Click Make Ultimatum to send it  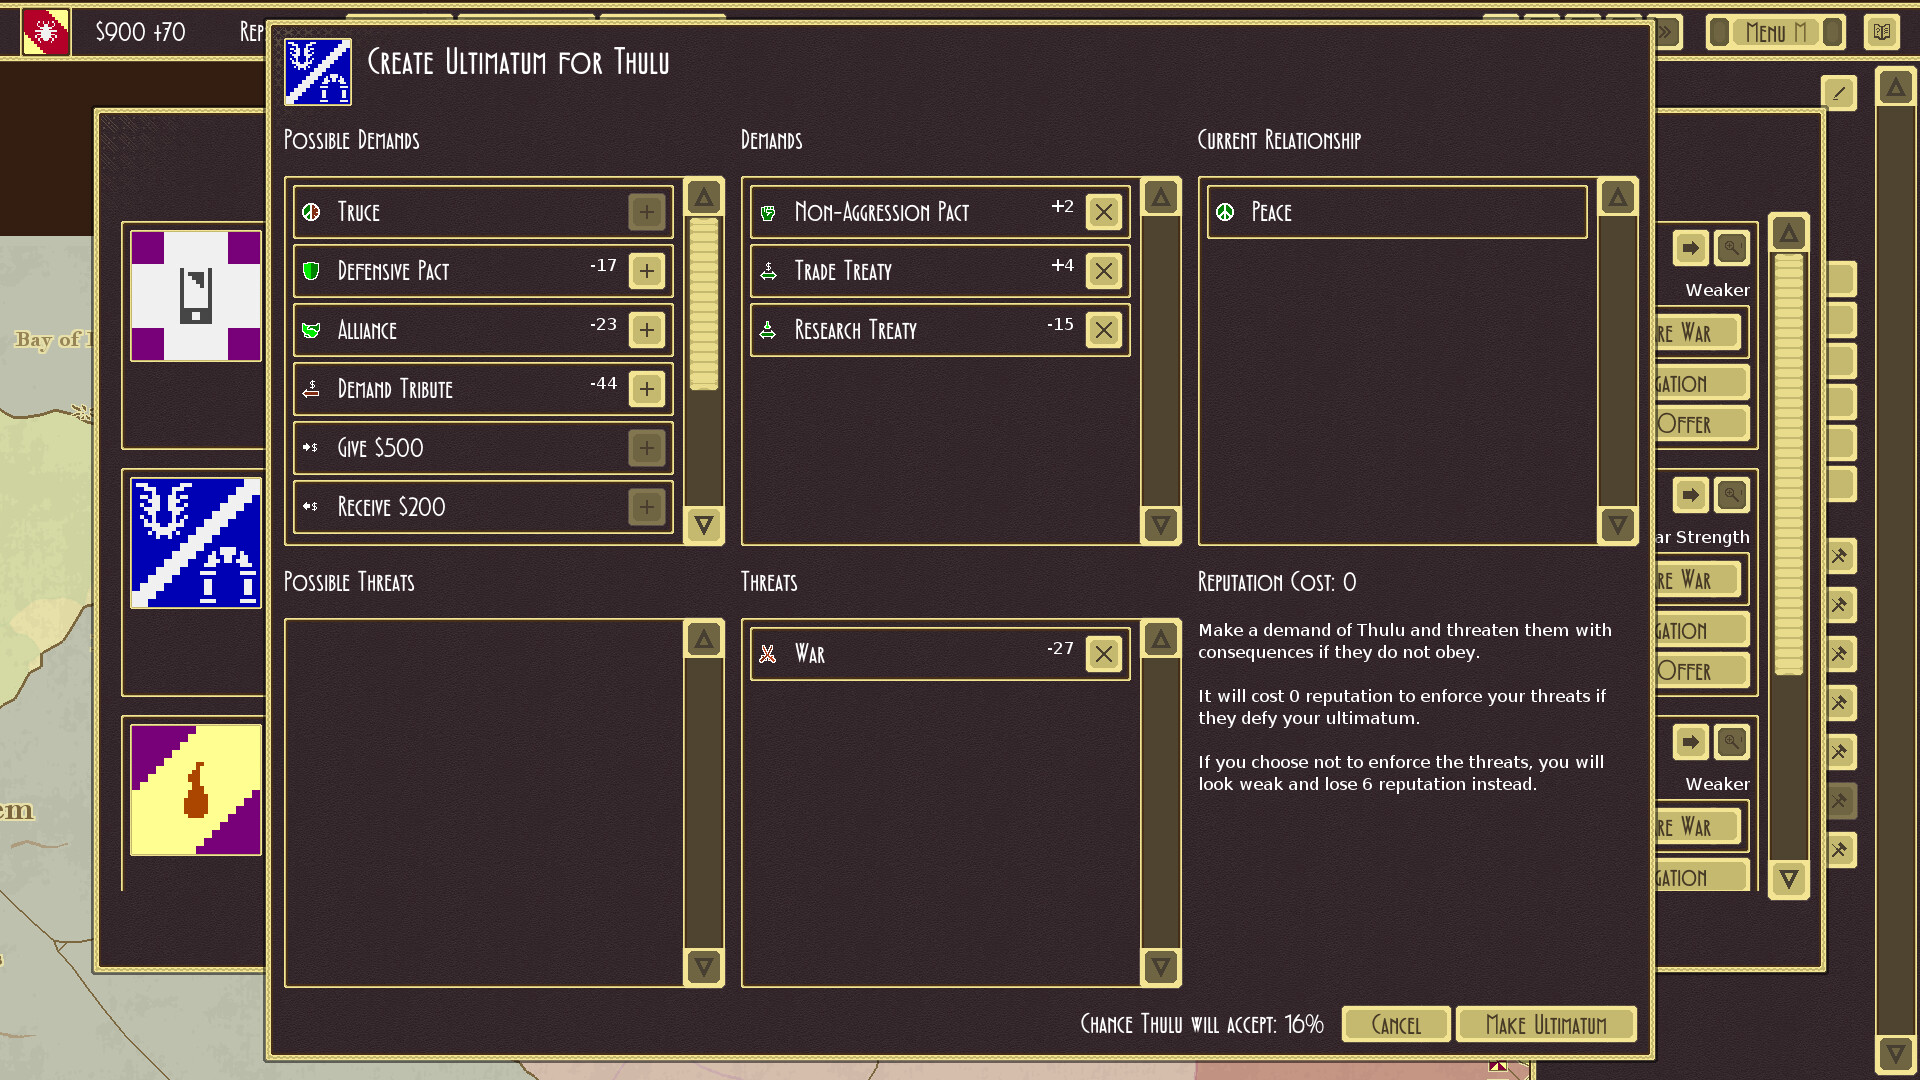coord(1547,1024)
